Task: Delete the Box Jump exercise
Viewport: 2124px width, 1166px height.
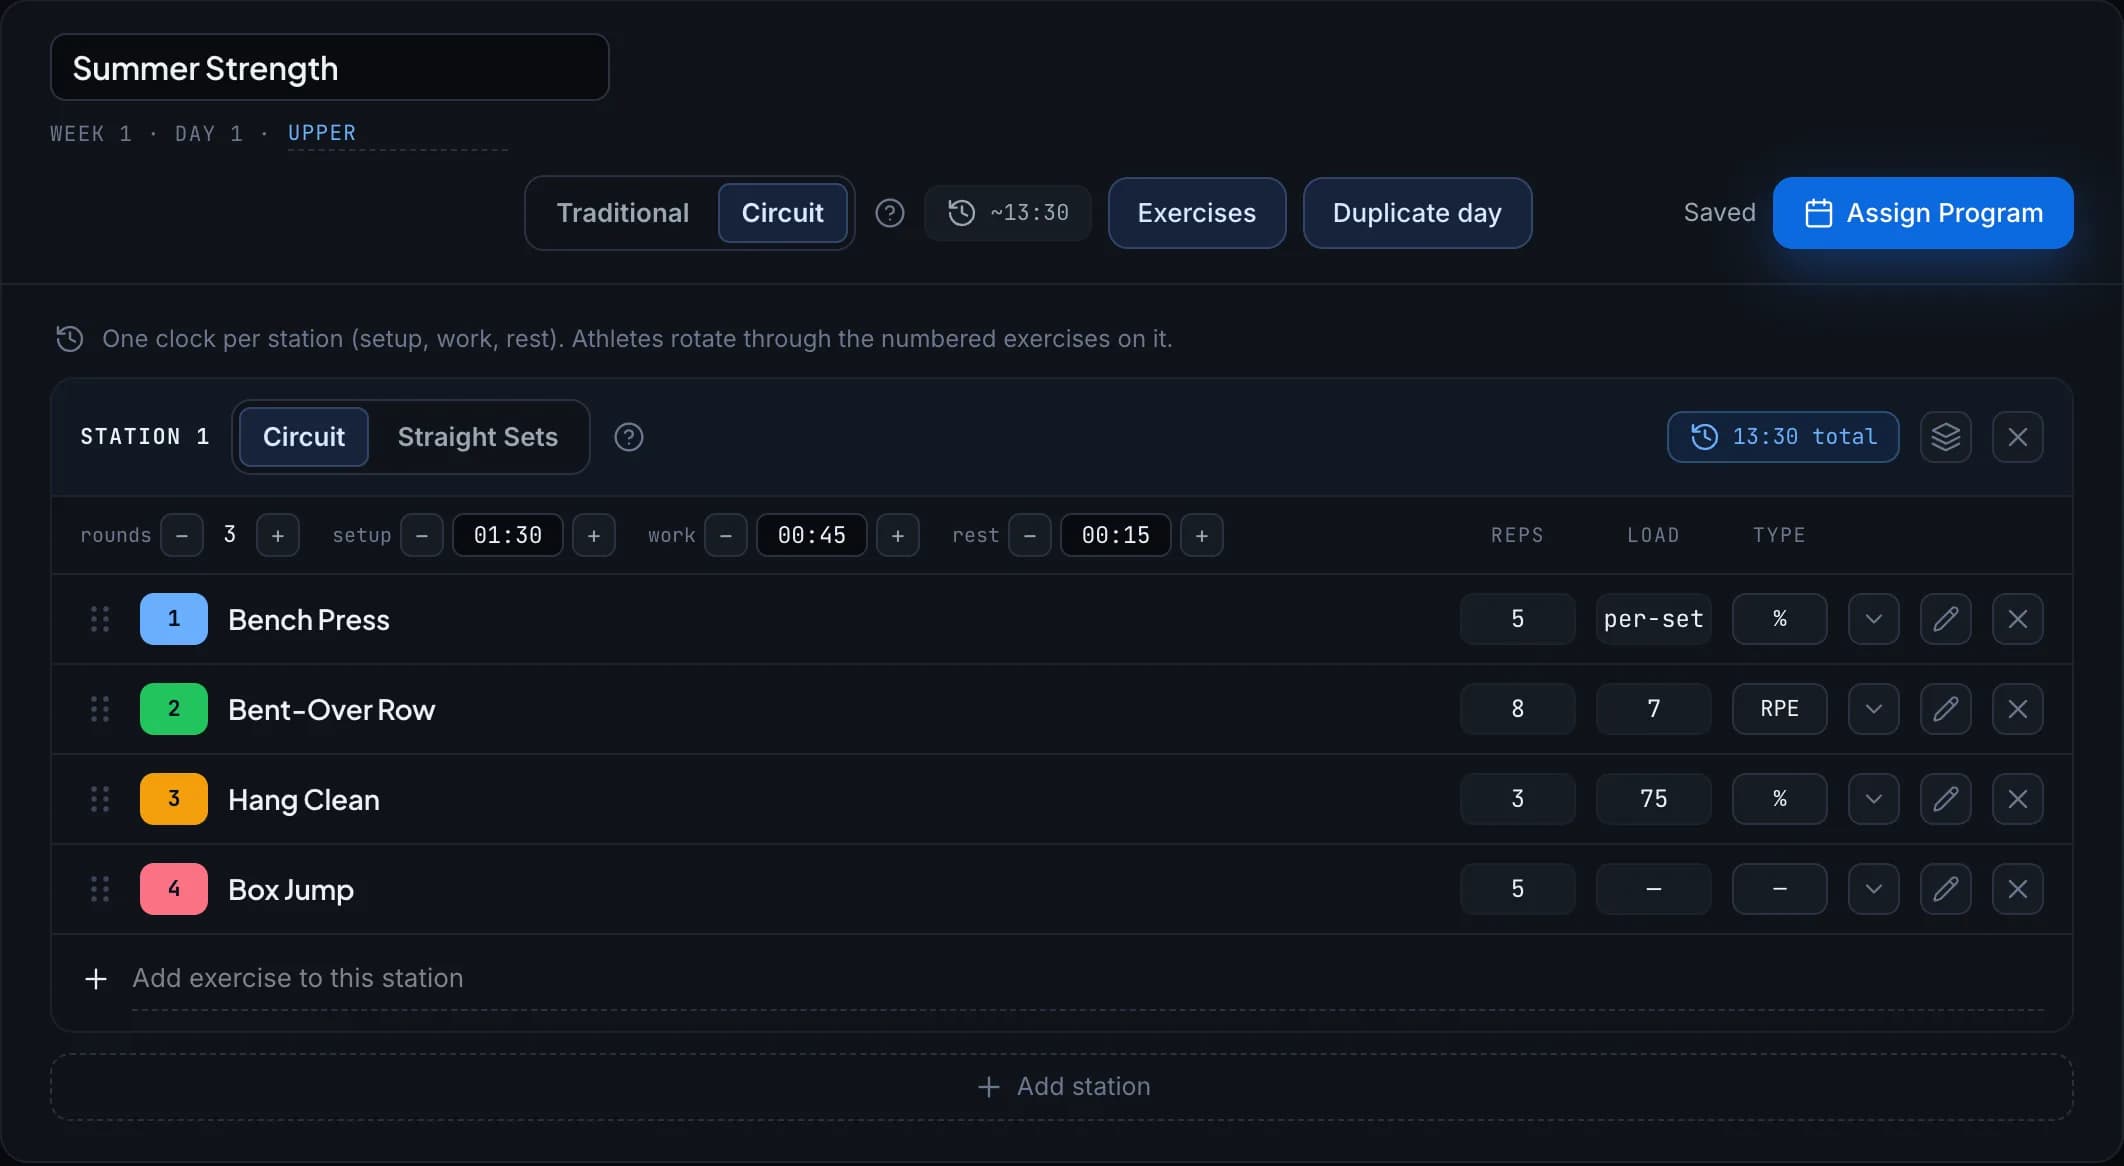Action: click(2017, 889)
